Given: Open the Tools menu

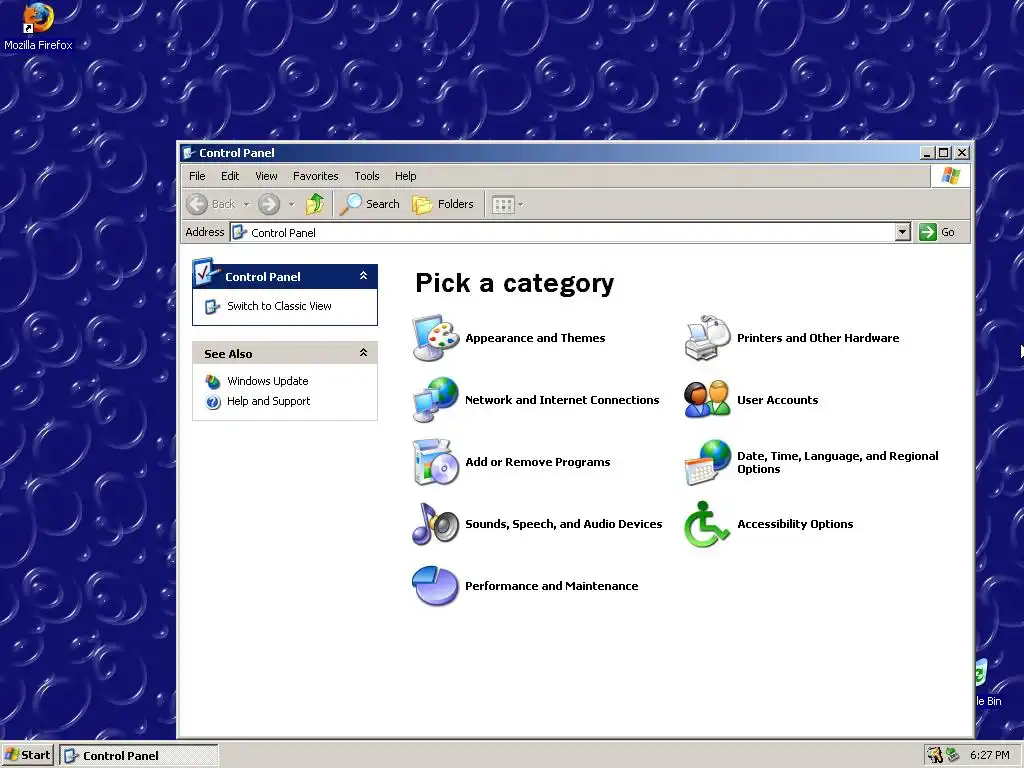Looking at the screenshot, I should click(366, 176).
